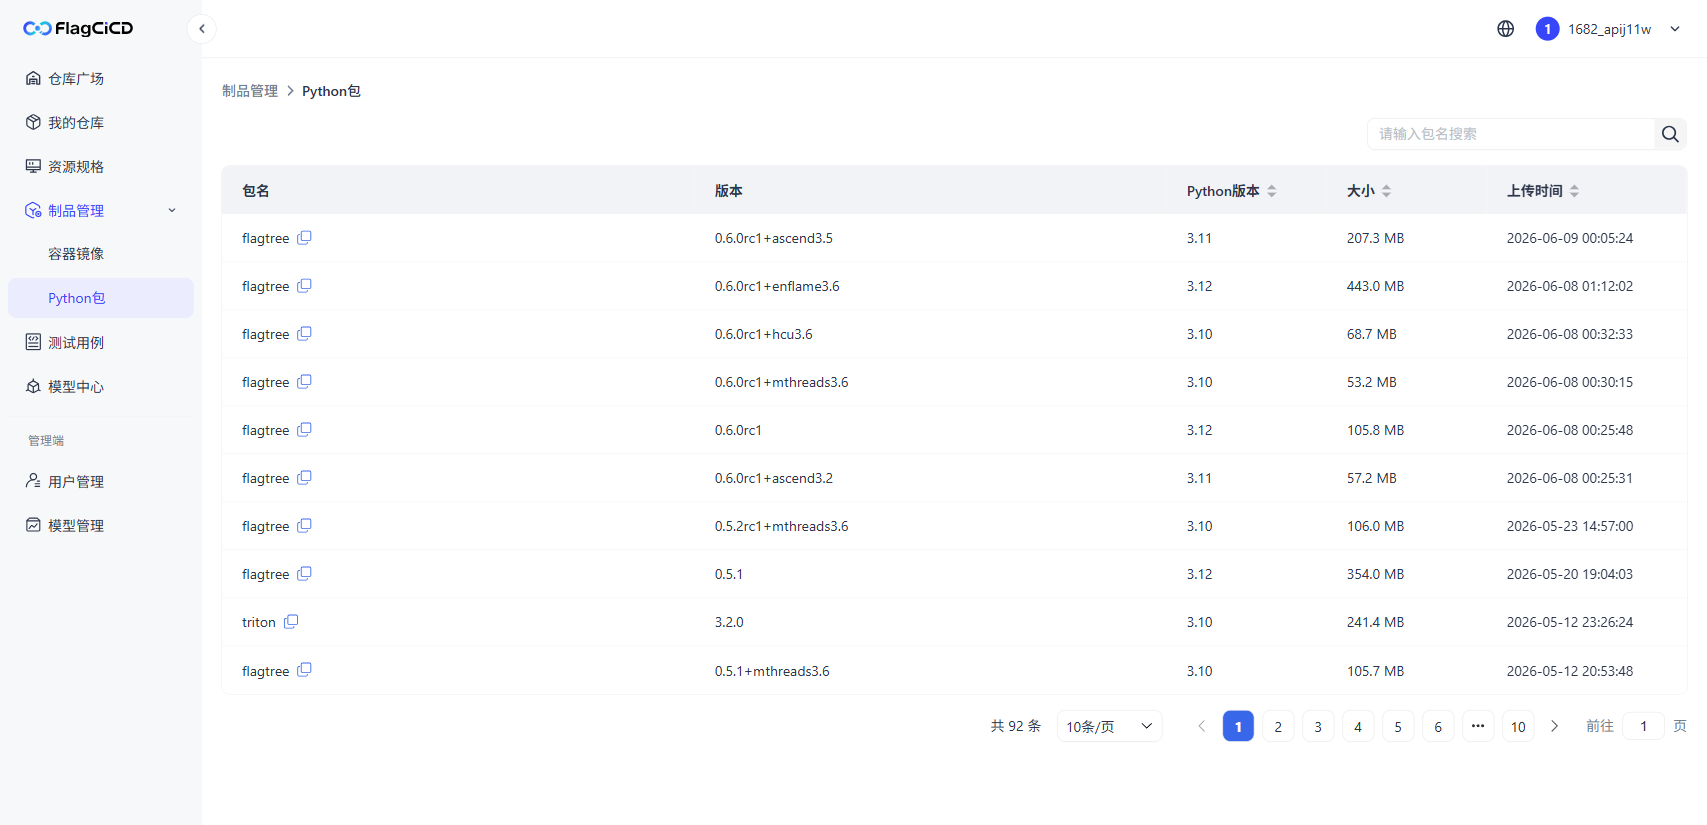Select Python包 submenu item
The image size is (1707, 825).
[101, 298]
